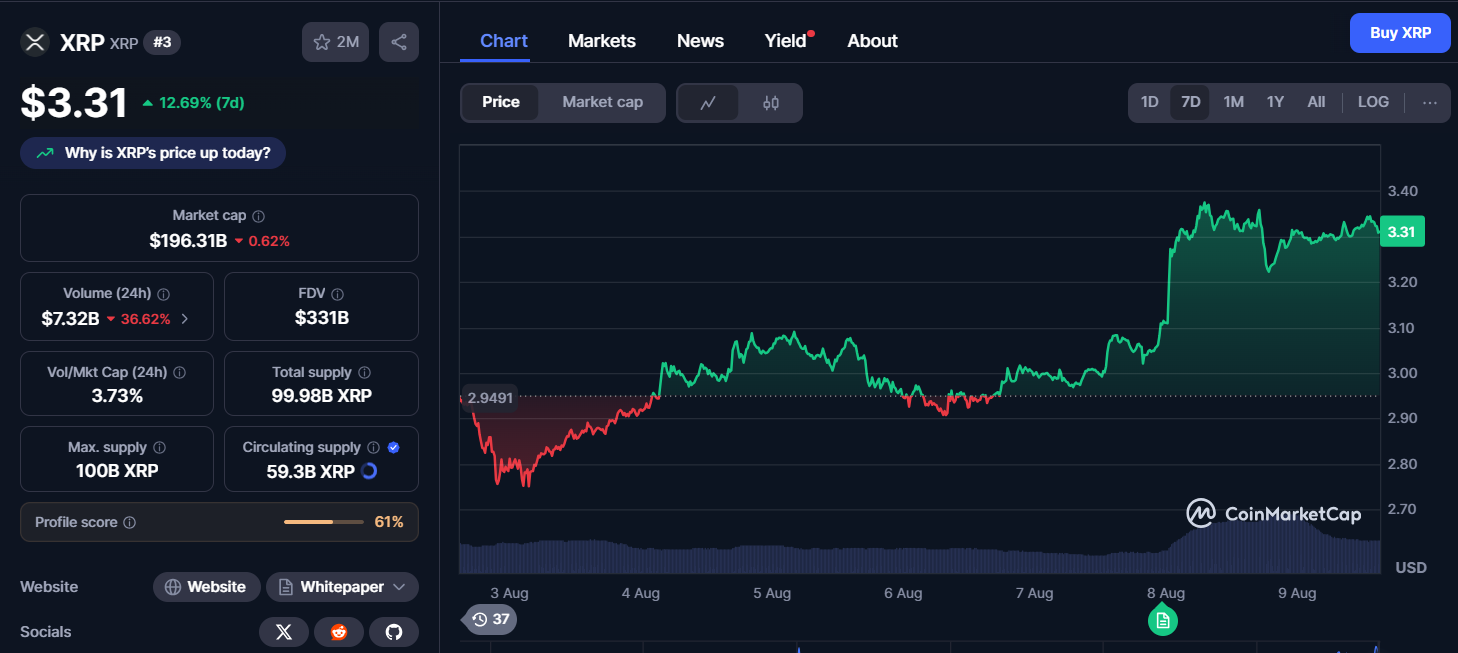1458x653 pixels.
Task: Select the Market cap toggle
Action: tap(602, 102)
